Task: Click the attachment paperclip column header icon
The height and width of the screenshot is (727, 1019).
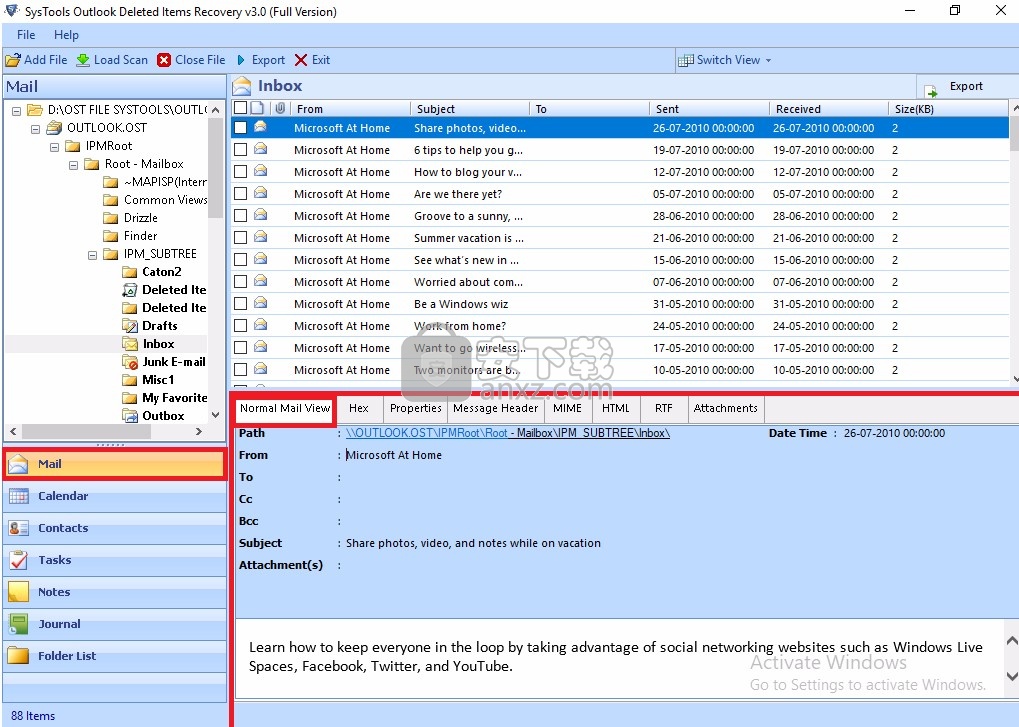Action: click(280, 108)
